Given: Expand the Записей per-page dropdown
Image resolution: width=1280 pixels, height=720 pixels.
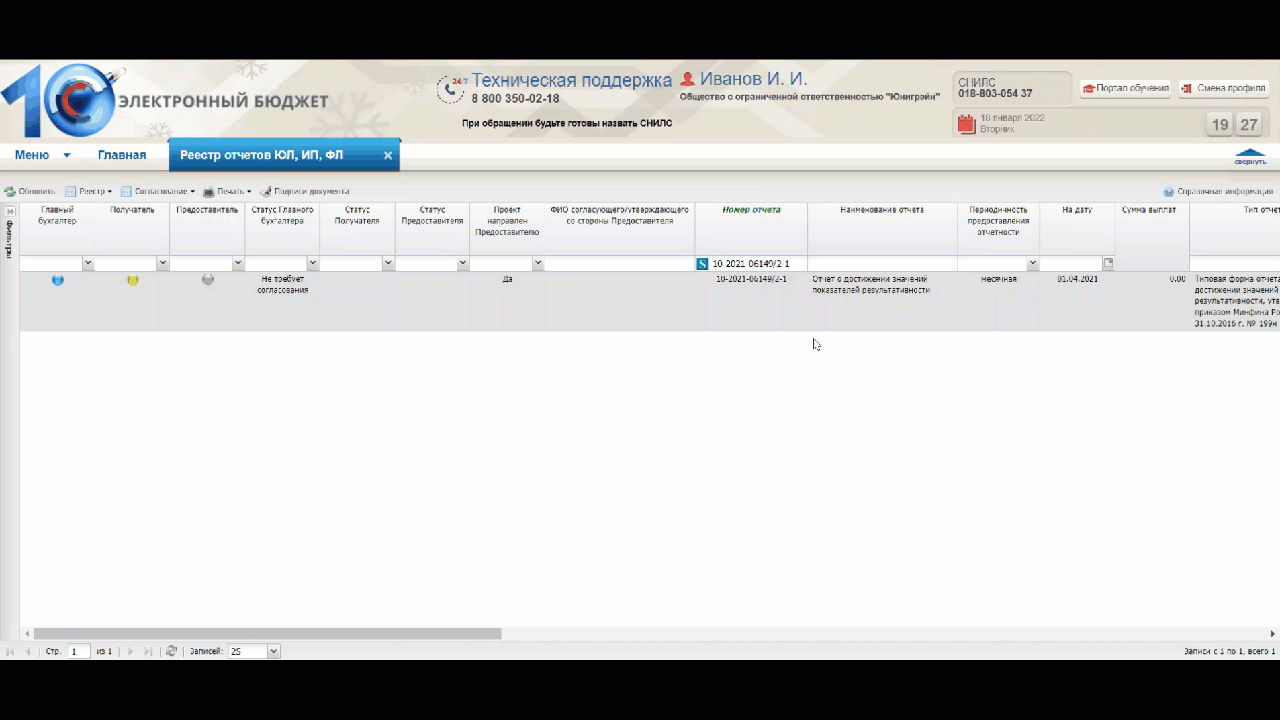Looking at the screenshot, I should (x=274, y=651).
